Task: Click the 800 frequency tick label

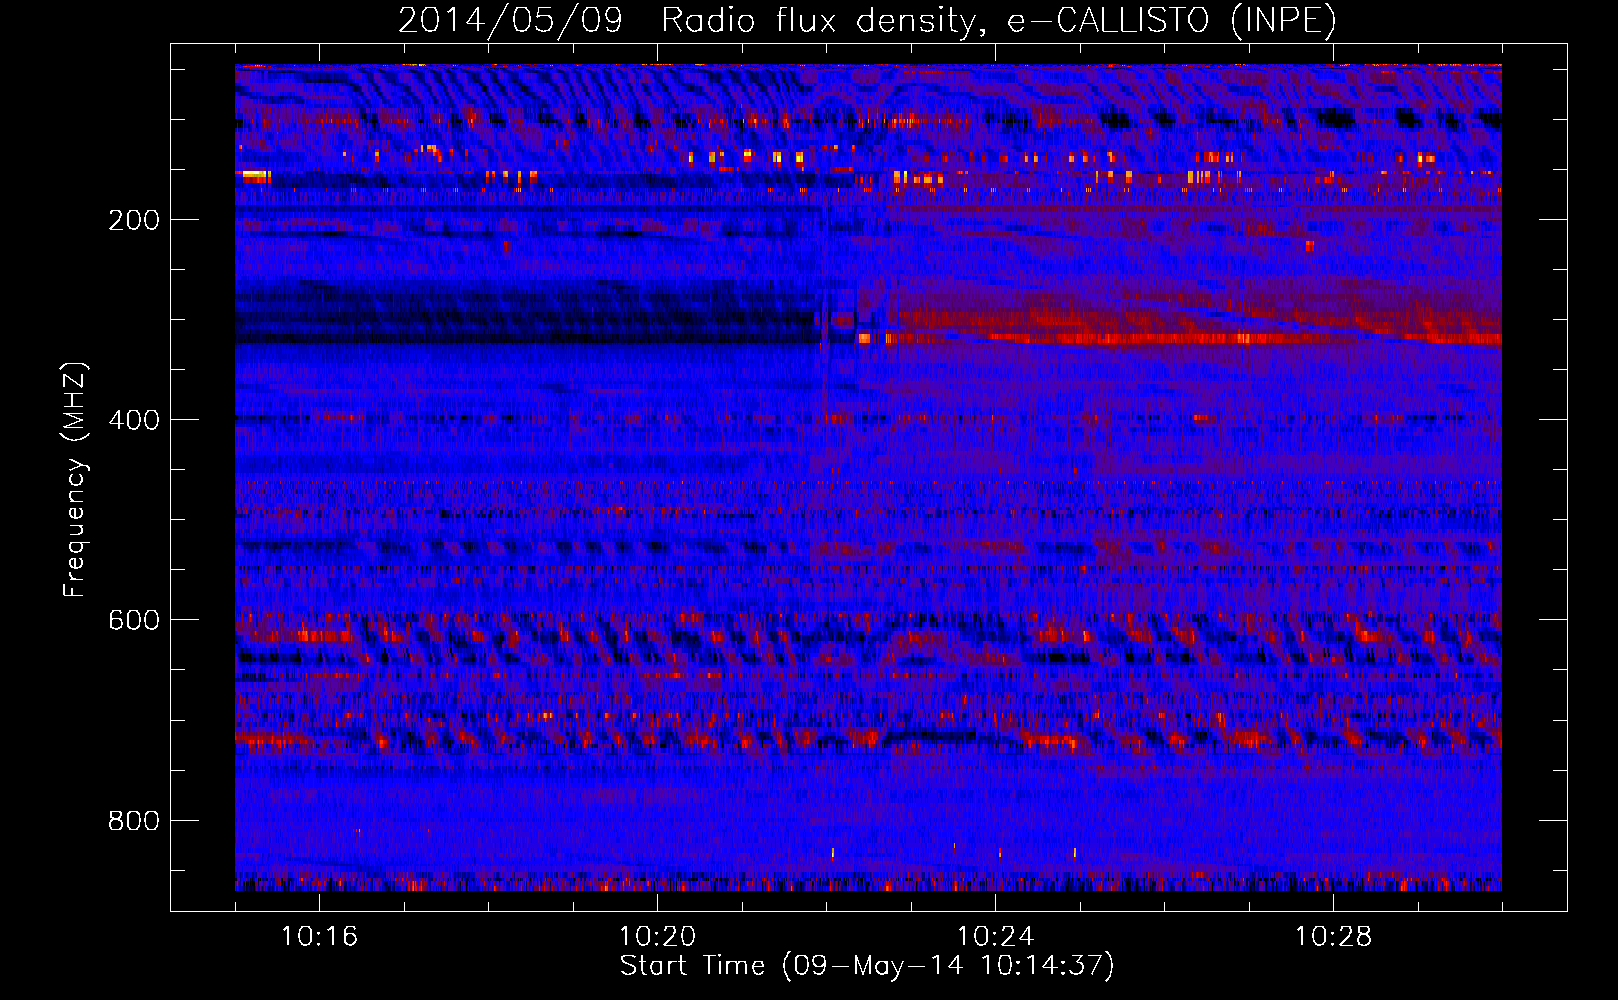Action: 134,821
